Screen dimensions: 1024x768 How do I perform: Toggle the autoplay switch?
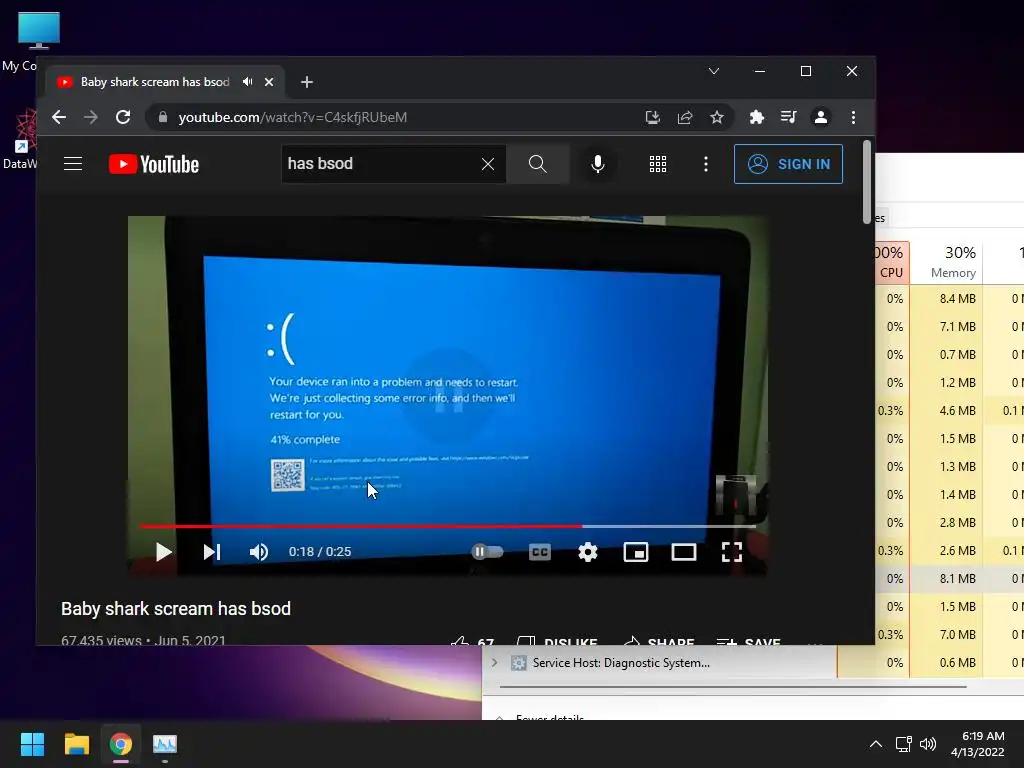click(487, 552)
